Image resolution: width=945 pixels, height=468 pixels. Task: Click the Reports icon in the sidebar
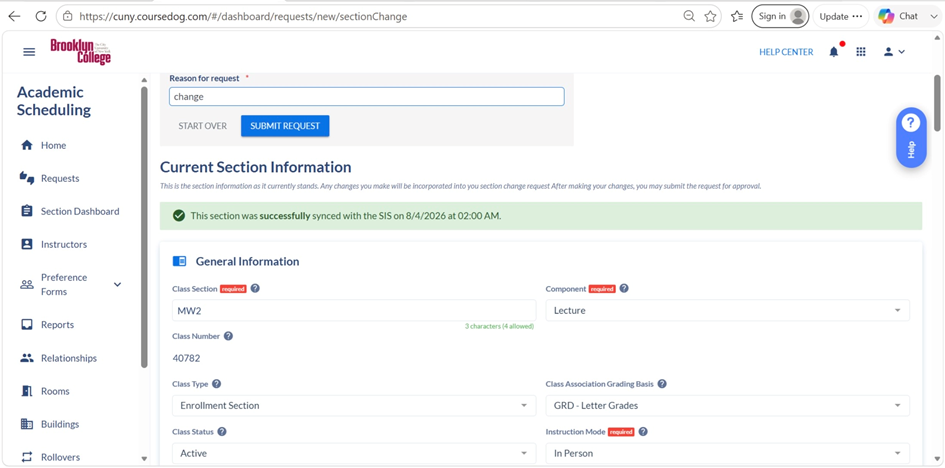pos(27,325)
